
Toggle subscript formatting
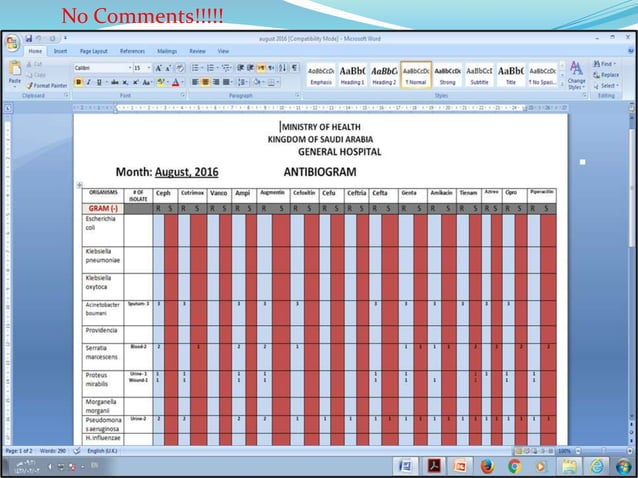coord(125,82)
